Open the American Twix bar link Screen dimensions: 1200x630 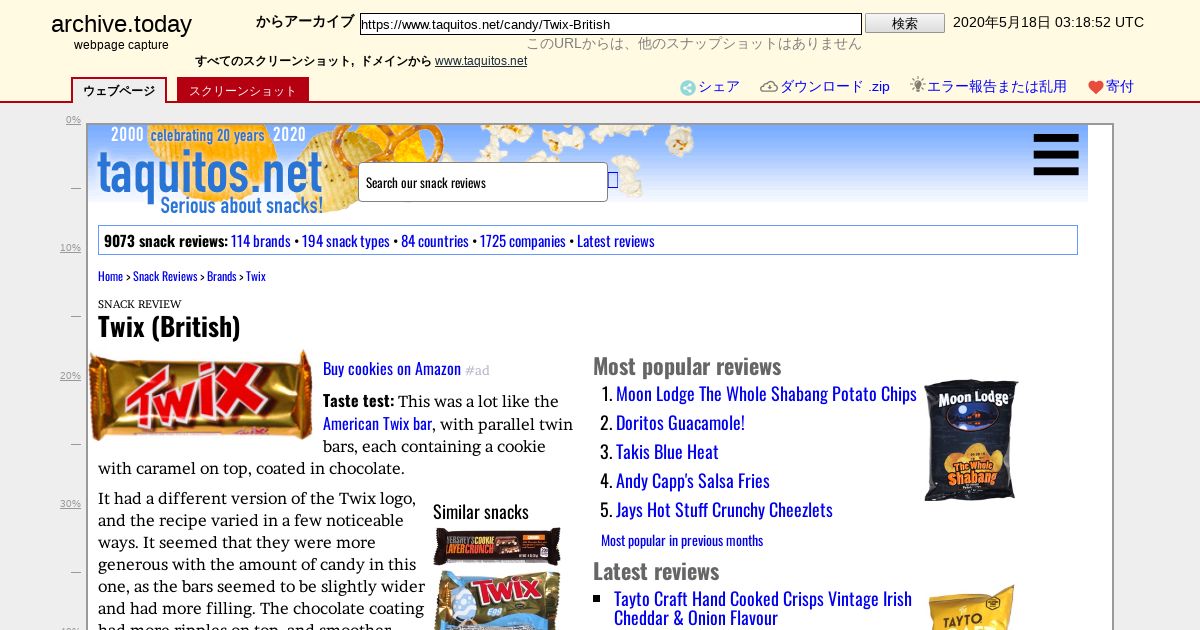pyautogui.click(x=377, y=424)
